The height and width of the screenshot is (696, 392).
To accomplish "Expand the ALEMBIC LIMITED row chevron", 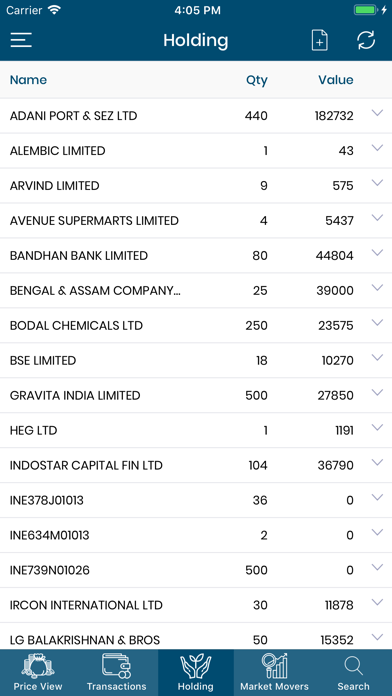I will pos(377,148).
